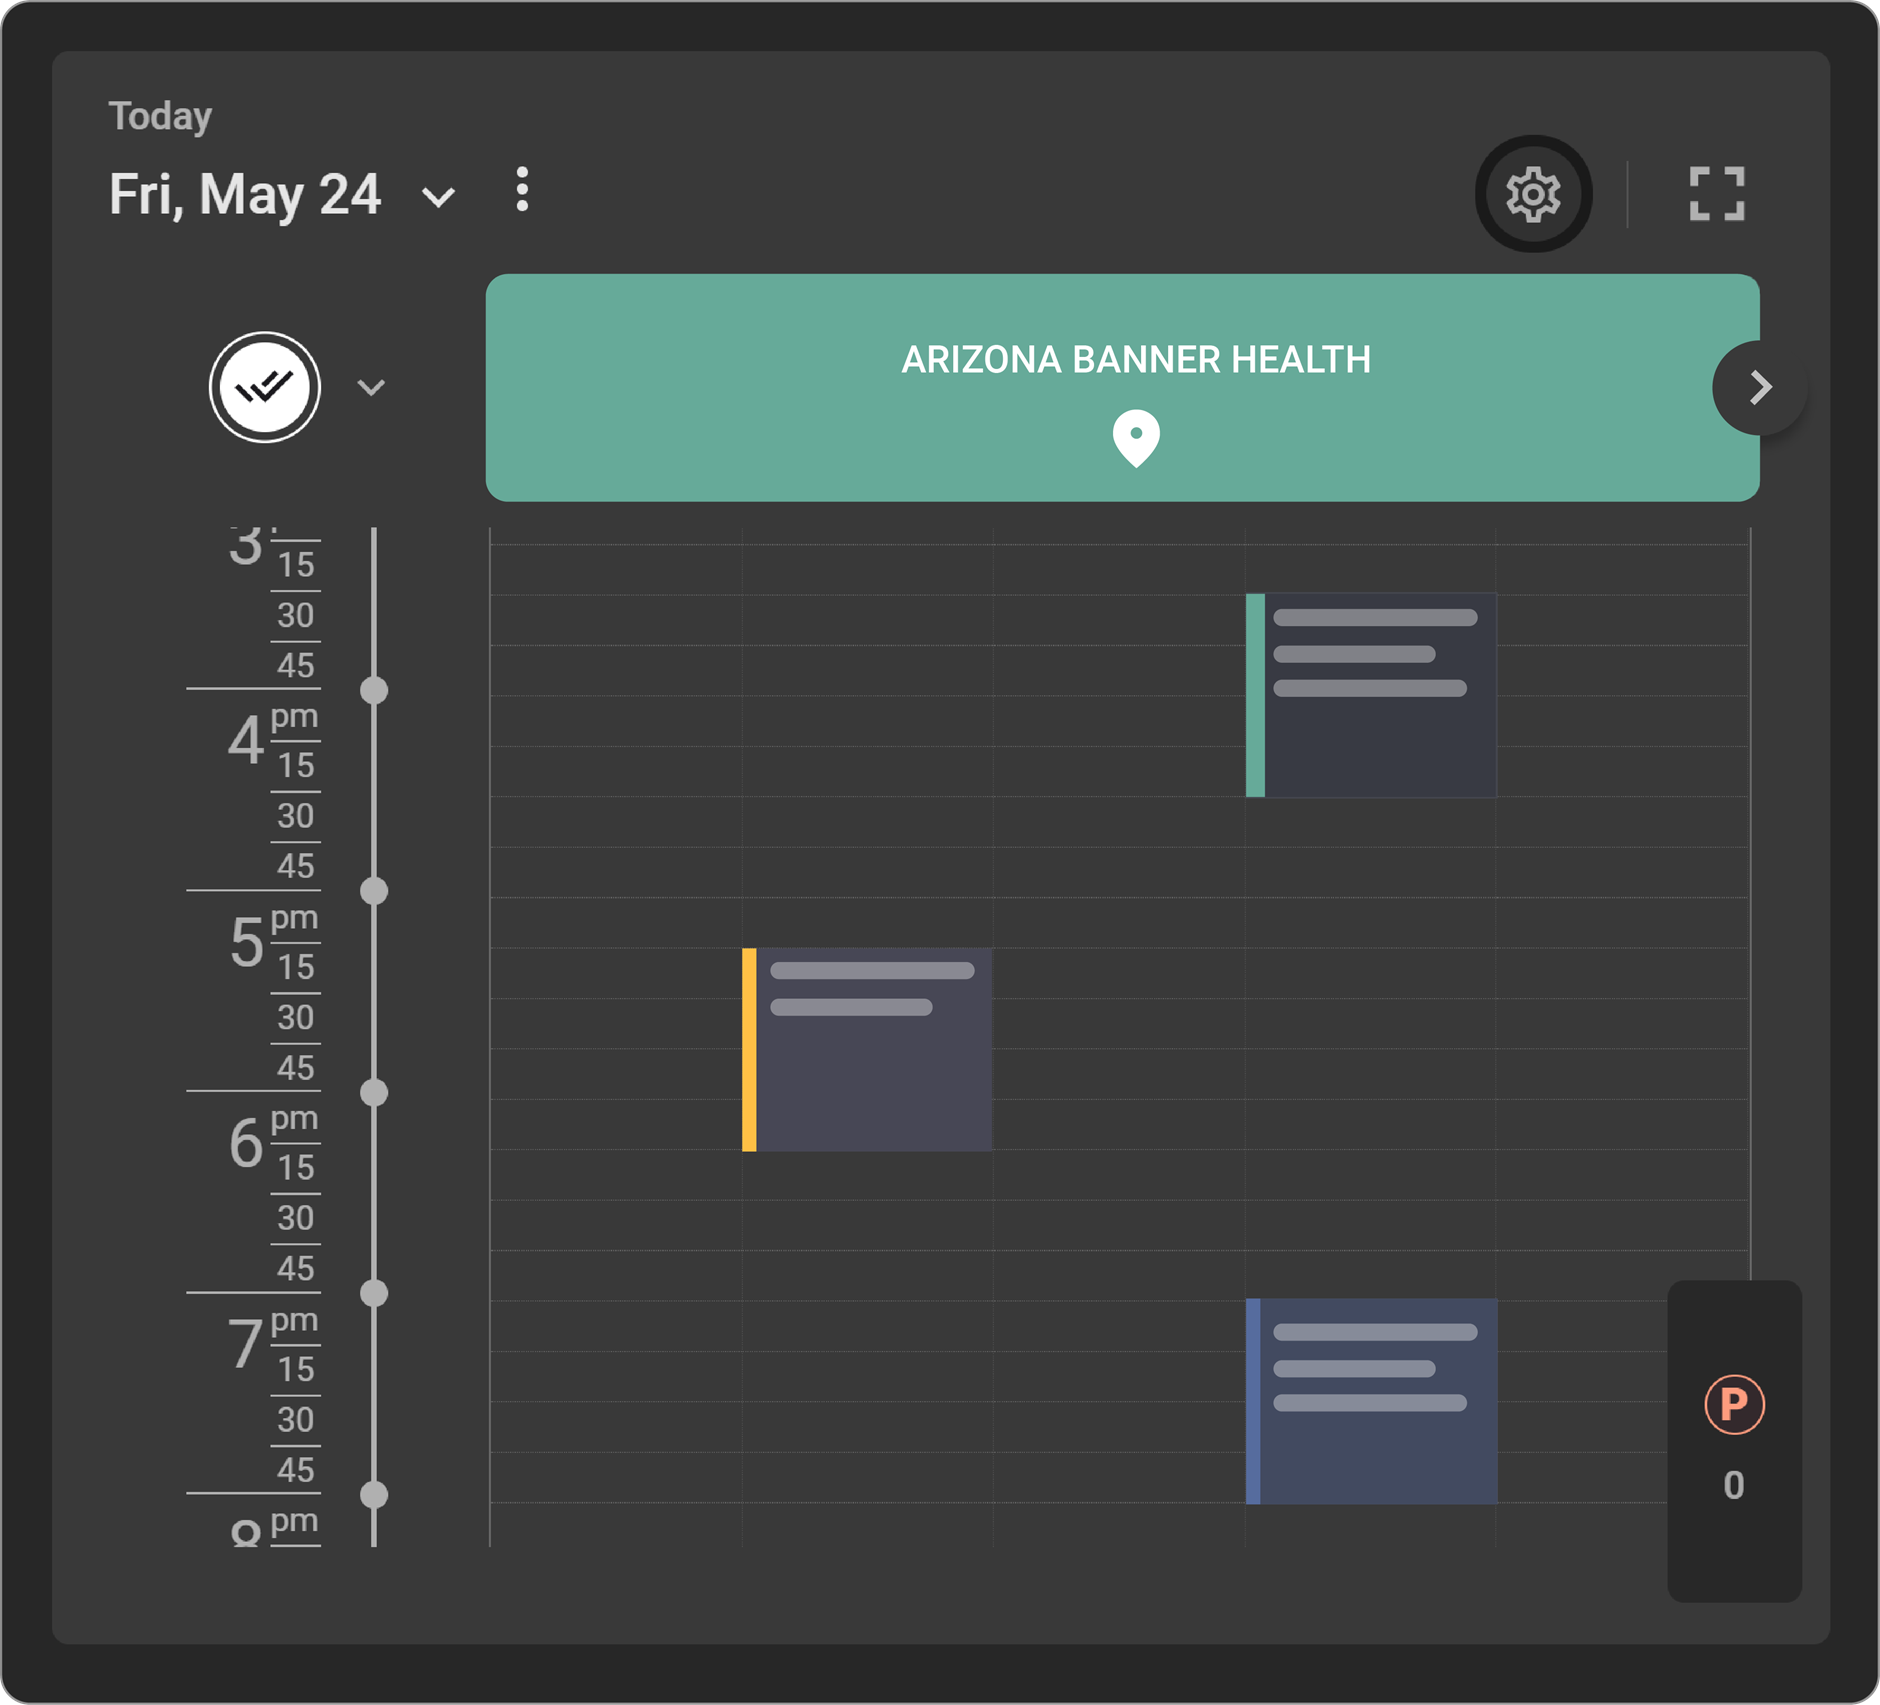
Task: Go to next location with right arrow
Action: tap(1760, 387)
